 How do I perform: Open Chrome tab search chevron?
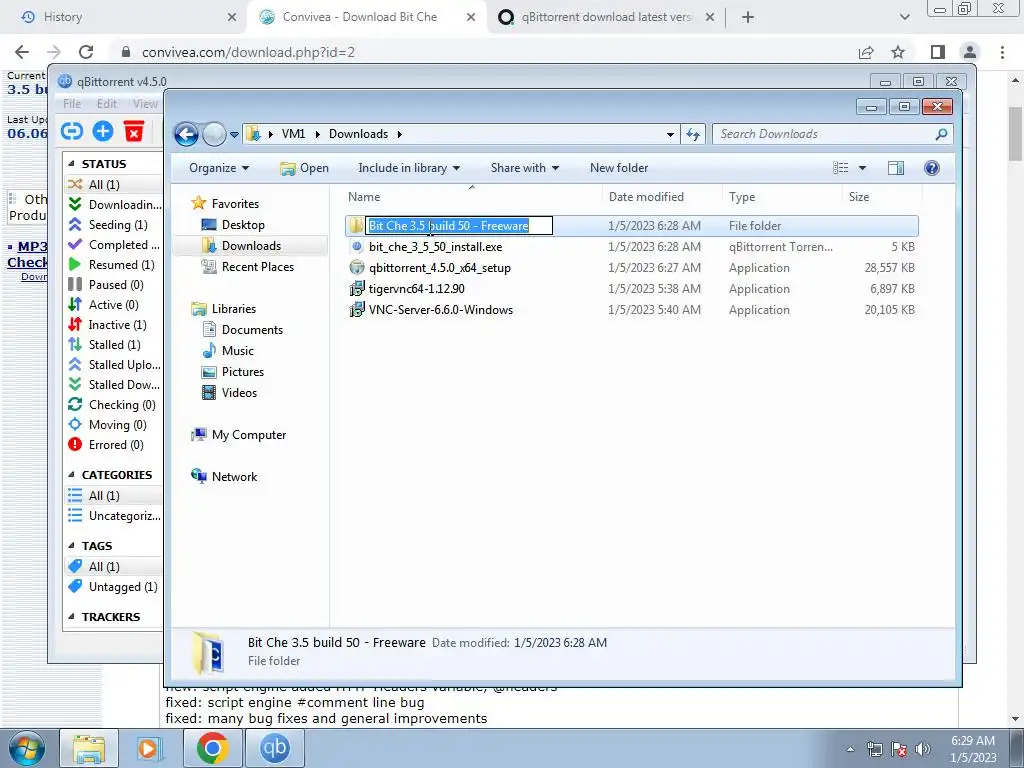pos(904,17)
